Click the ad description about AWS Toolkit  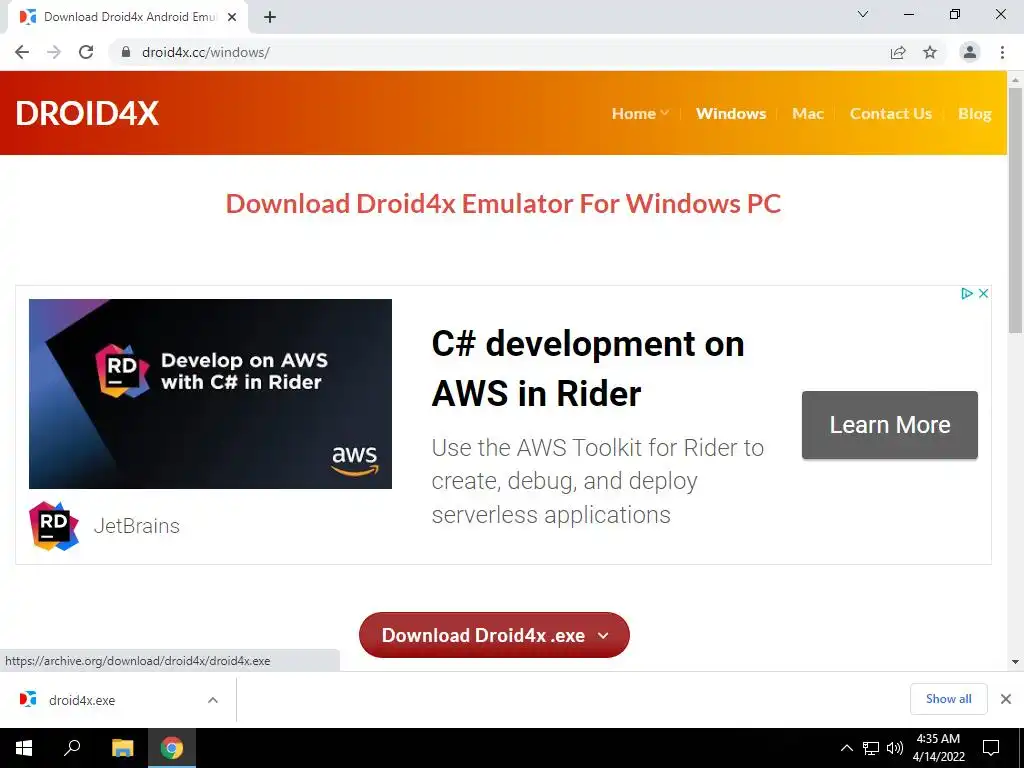point(598,481)
